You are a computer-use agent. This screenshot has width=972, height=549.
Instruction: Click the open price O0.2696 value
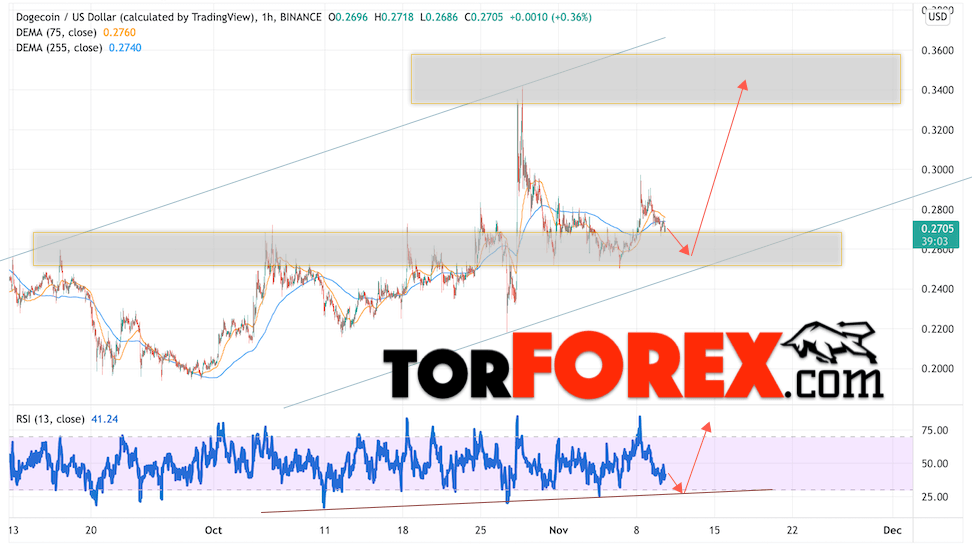pyautogui.click(x=348, y=17)
